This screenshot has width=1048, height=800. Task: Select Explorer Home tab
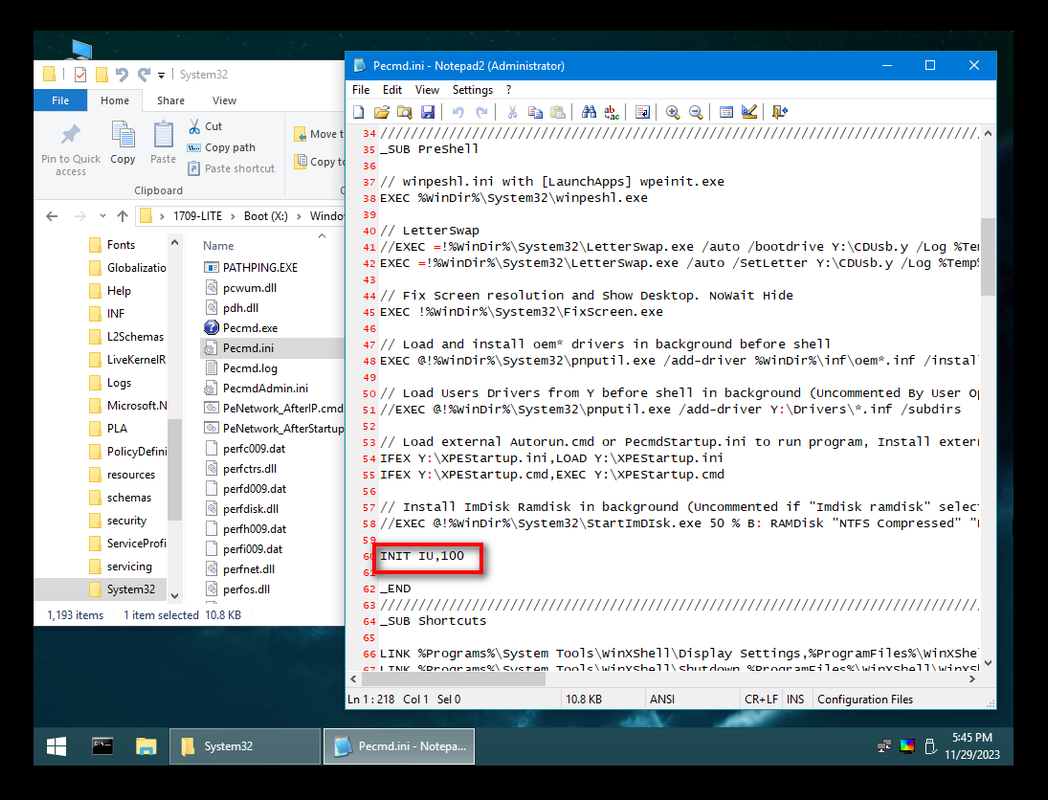tap(115, 100)
